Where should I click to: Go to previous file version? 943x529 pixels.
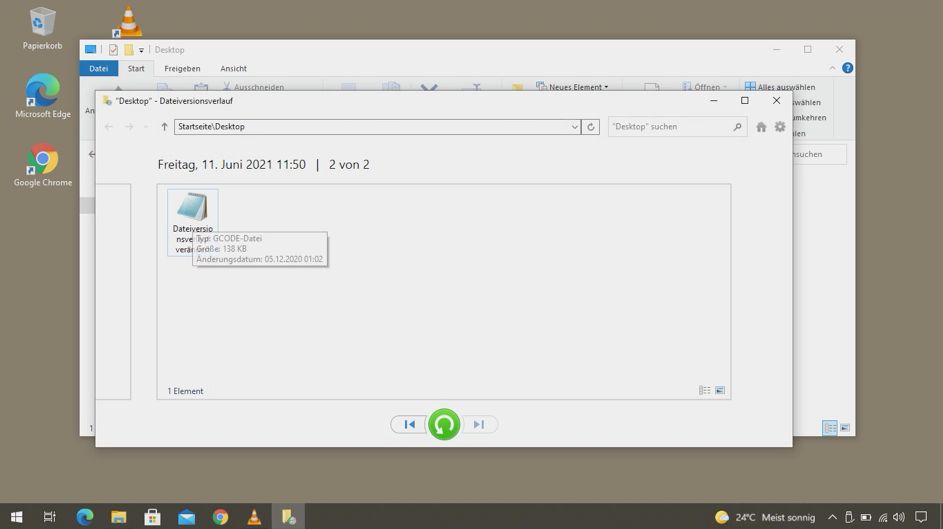point(410,424)
